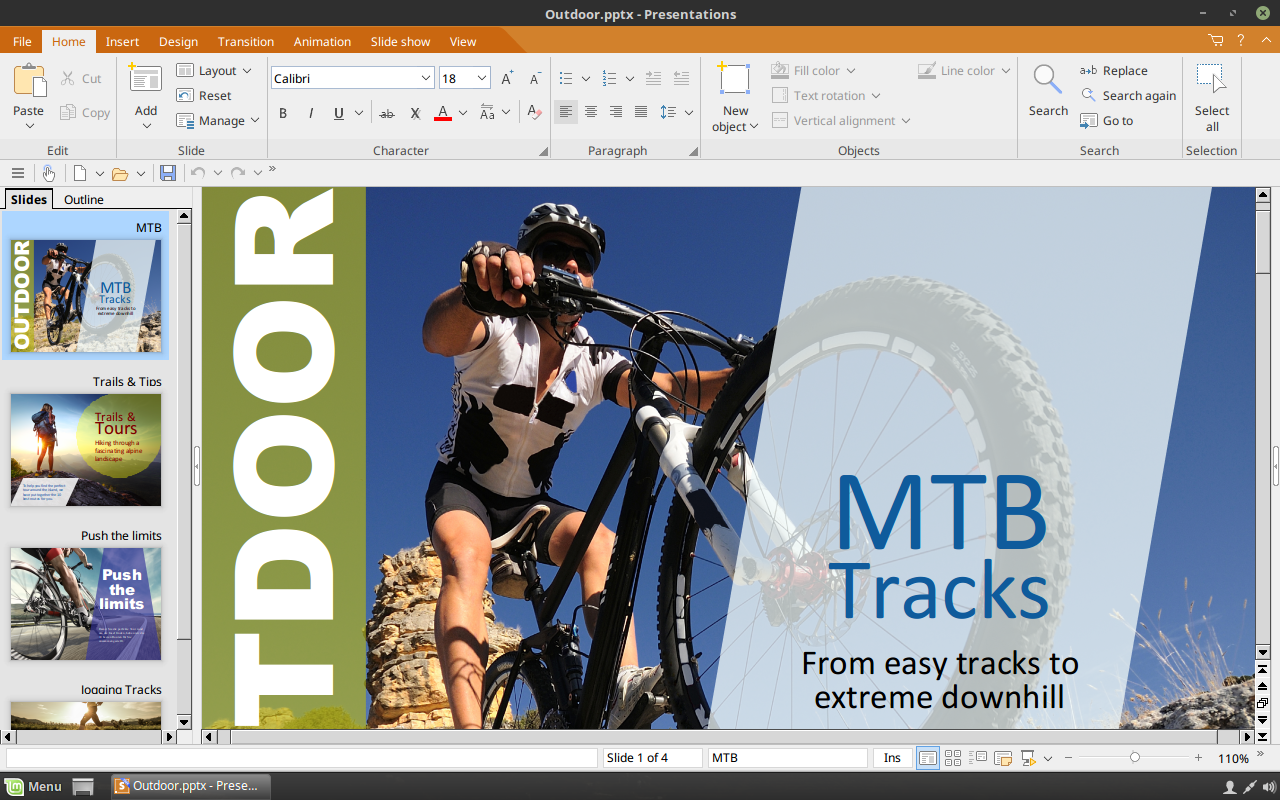Click the crossed-out X formatting icon
1280x800 pixels.
pyautogui.click(x=415, y=113)
